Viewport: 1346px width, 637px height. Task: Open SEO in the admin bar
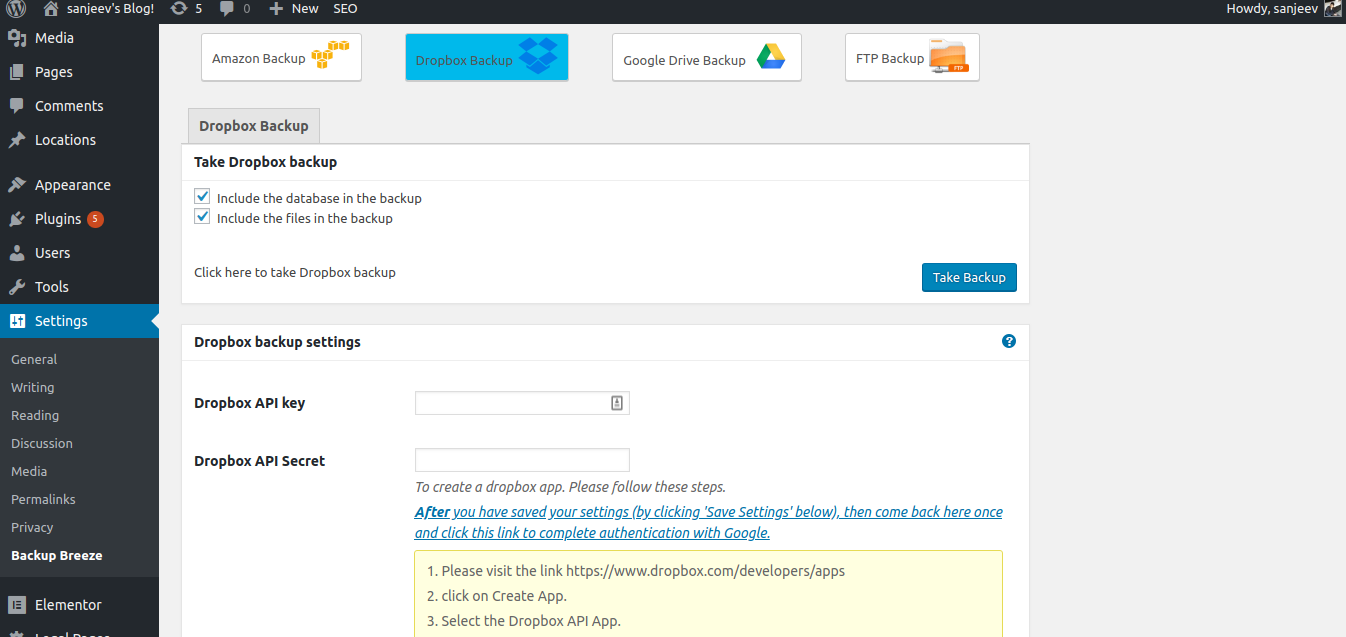pos(345,9)
